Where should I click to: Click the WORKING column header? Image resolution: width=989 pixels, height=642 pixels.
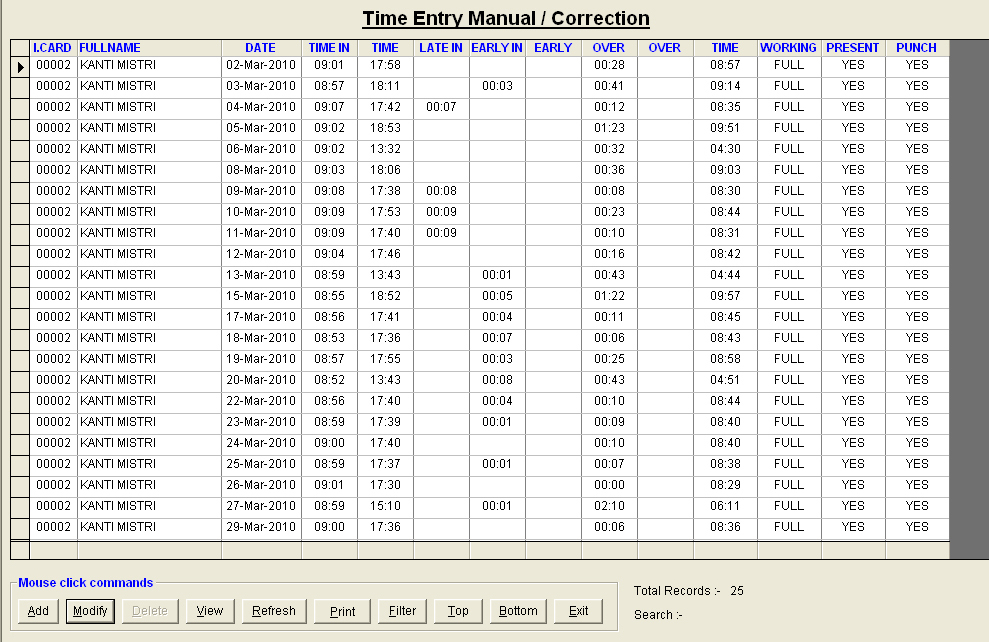788,48
